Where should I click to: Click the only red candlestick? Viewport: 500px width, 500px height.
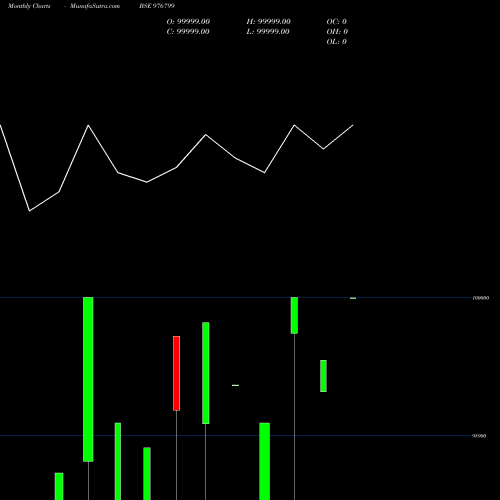click(176, 373)
